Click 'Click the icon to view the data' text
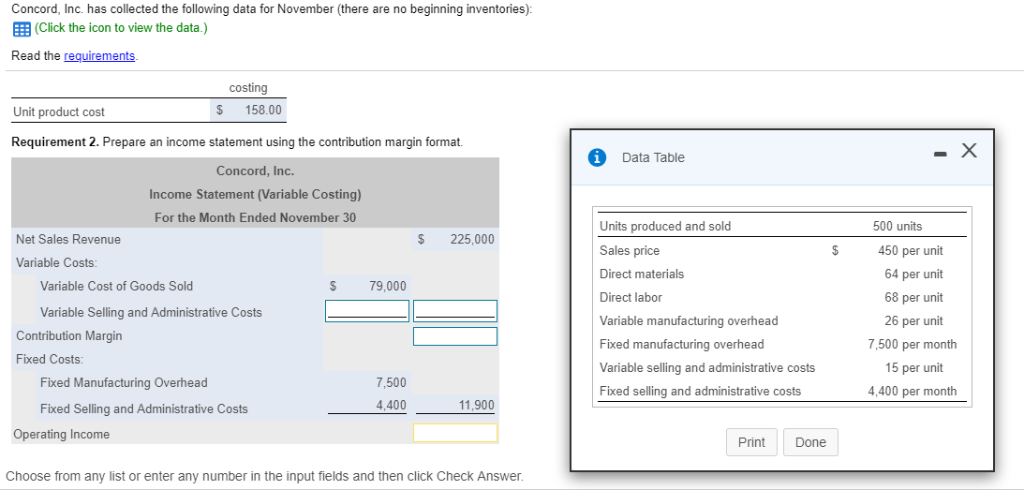Image resolution: width=1024 pixels, height=490 pixels. click(121, 29)
